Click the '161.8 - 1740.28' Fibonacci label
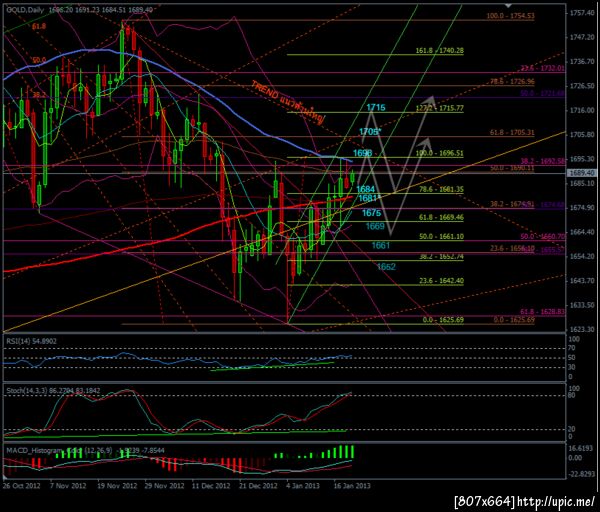 coord(440,51)
